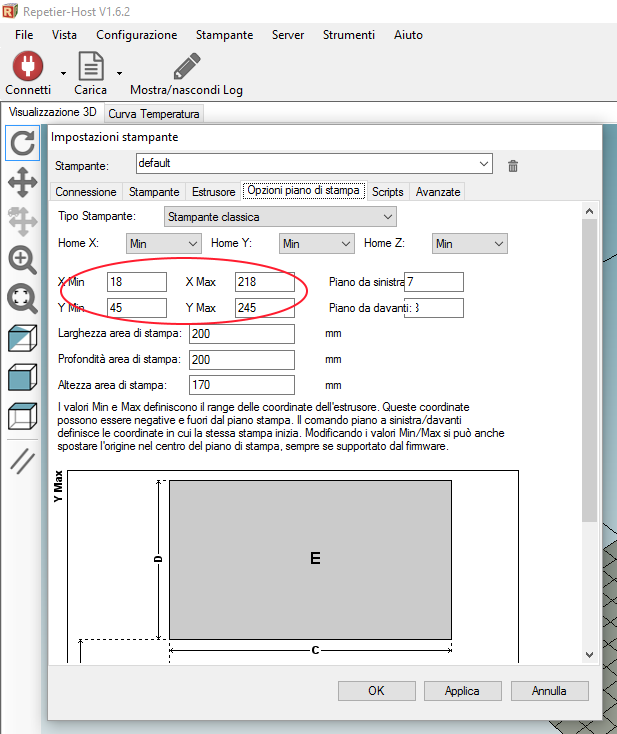Open the arrow next to Carica
This screenshot has height=734, width=617.
(119, 73)
